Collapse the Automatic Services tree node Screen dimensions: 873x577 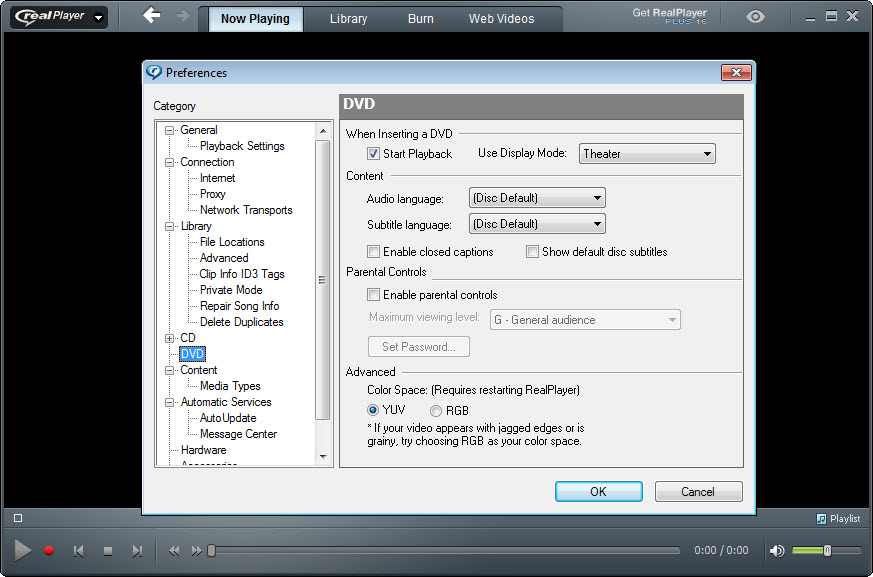click(x=169, y=403)
